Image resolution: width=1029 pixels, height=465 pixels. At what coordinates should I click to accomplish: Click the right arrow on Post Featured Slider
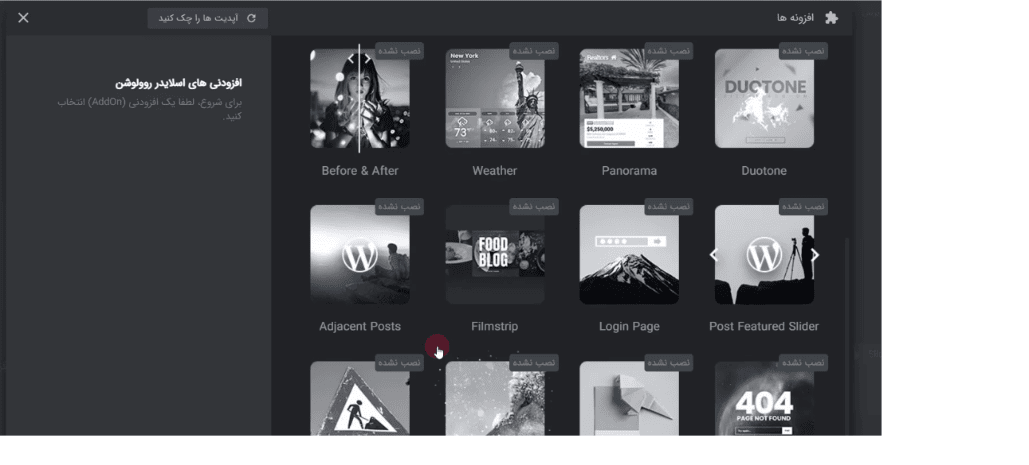[815, 255]
